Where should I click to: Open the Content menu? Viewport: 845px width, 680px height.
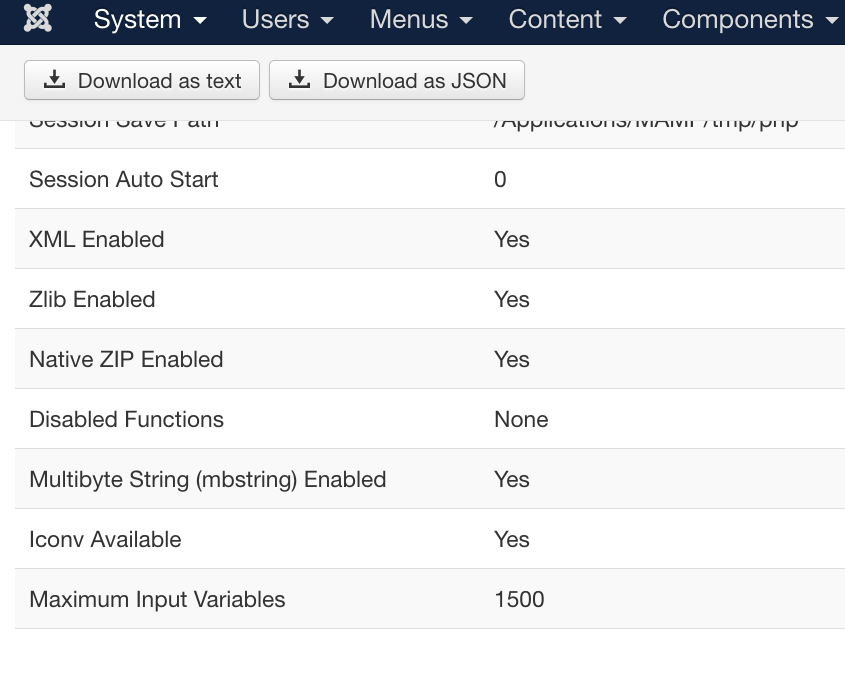[x=567, y=20]
